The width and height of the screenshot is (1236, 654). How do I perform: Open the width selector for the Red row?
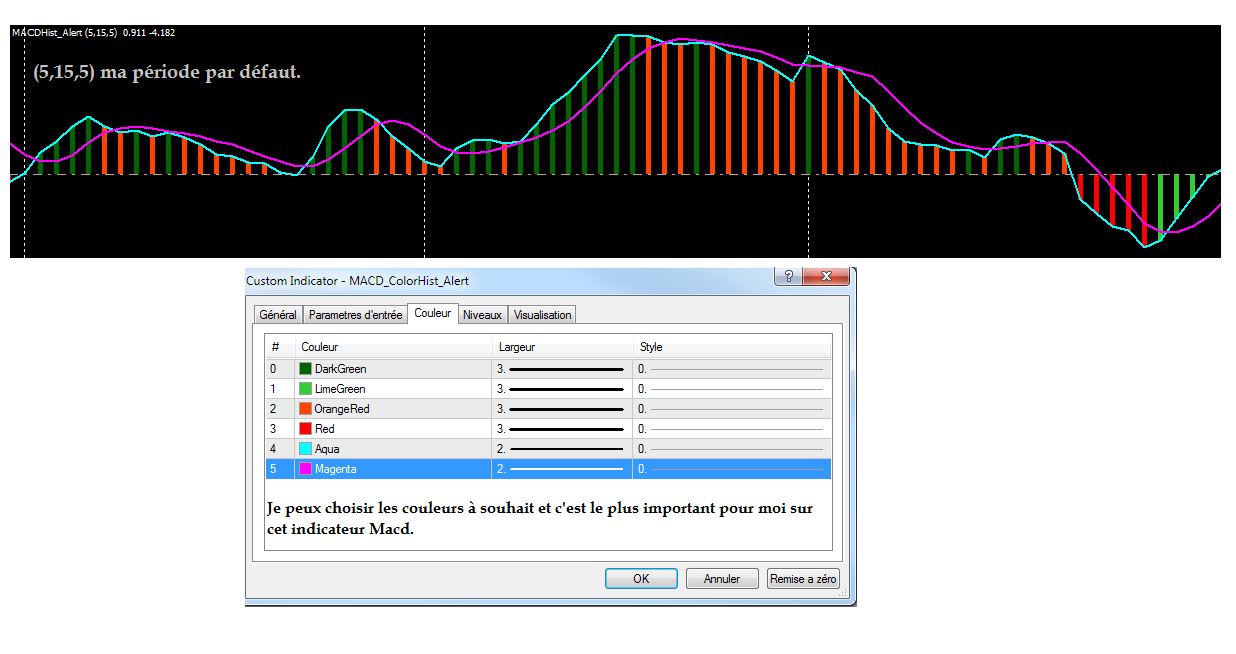coord(562,429)
